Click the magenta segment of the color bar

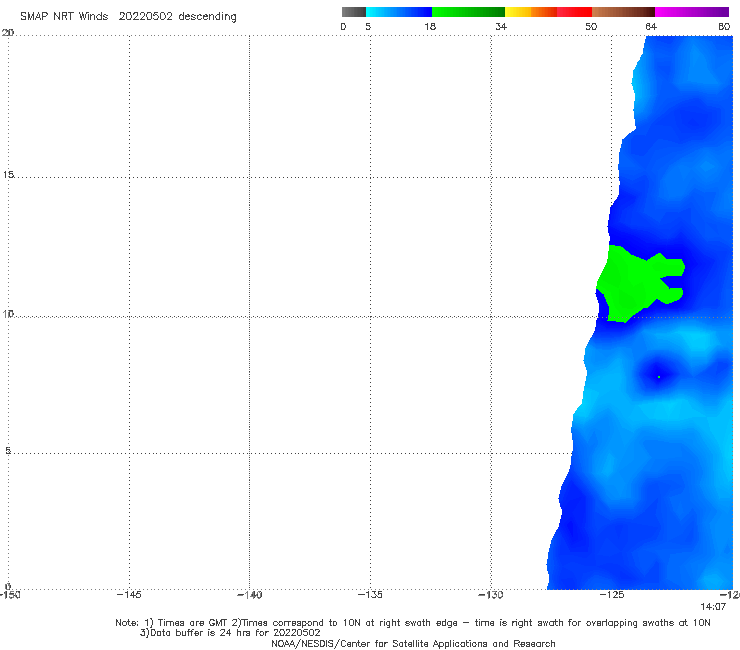pyautogui.click(x=692, y=12)
